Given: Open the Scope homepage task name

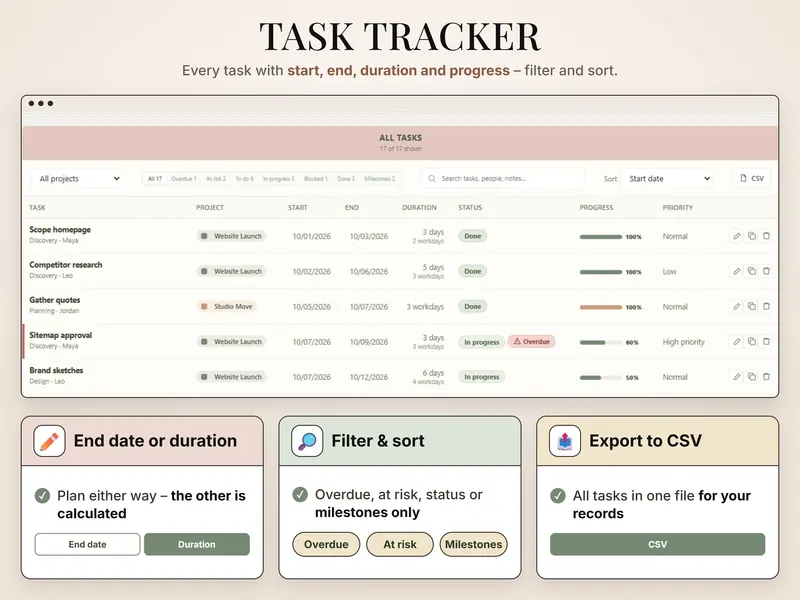Looking at the screenshot, I should click(60, 230).
